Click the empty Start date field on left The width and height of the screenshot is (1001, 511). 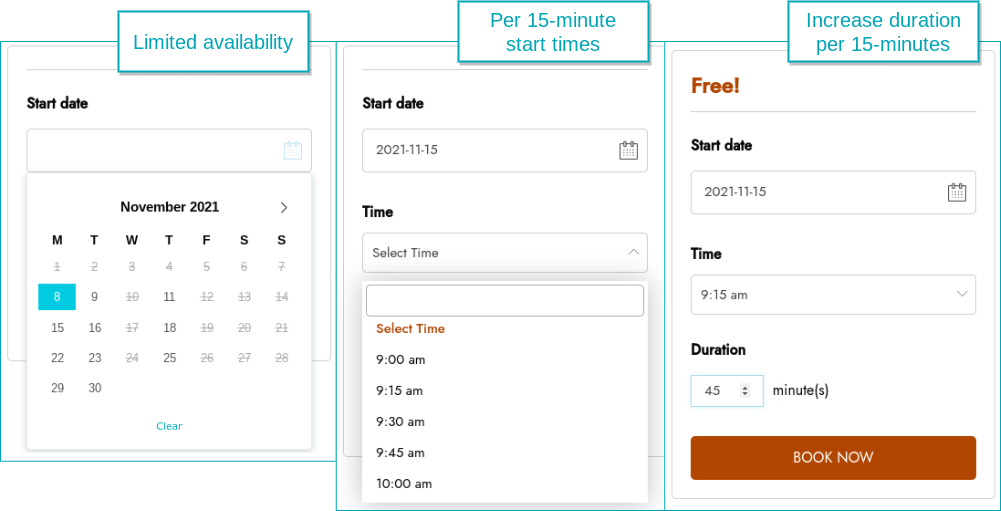tap(169, 150)
